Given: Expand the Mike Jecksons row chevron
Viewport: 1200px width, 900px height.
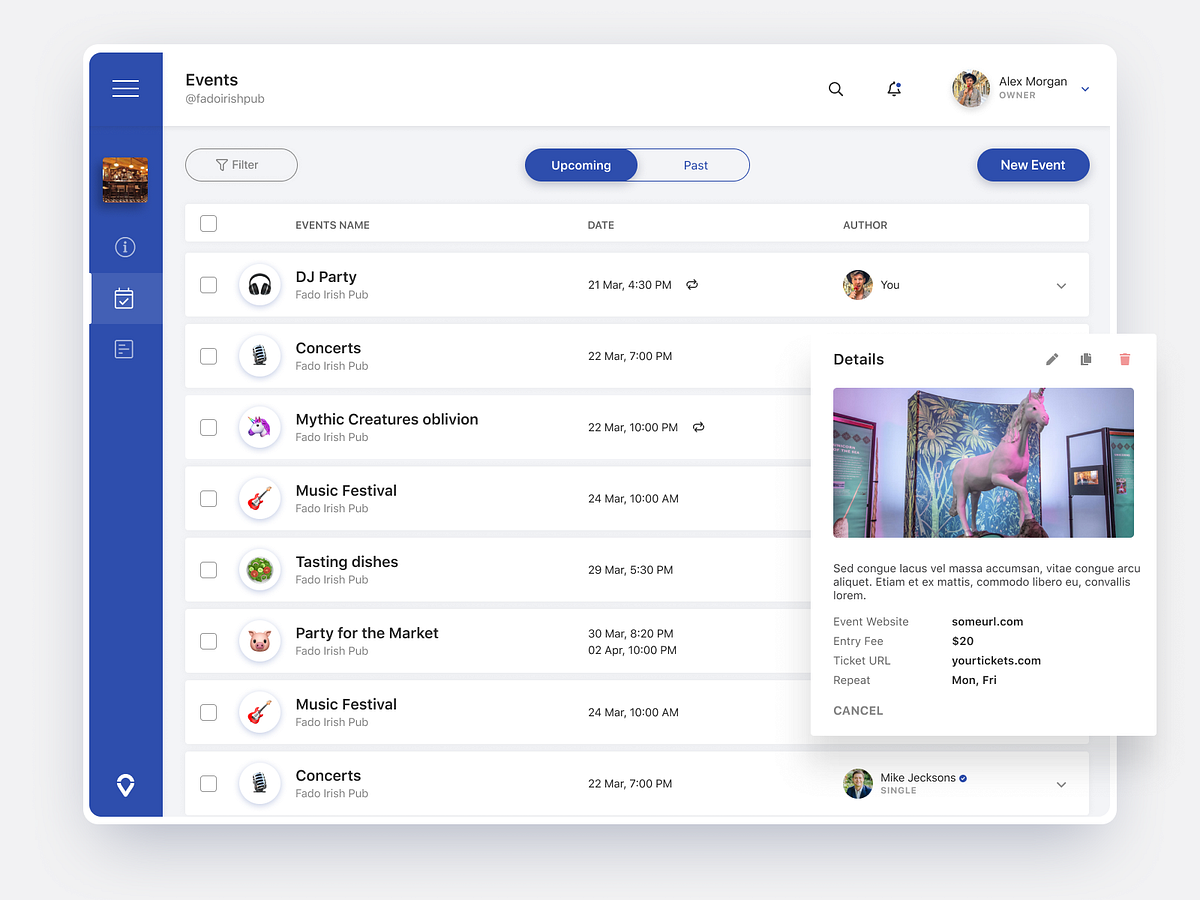Looking at the screenshot, I should pos(1061,785).
